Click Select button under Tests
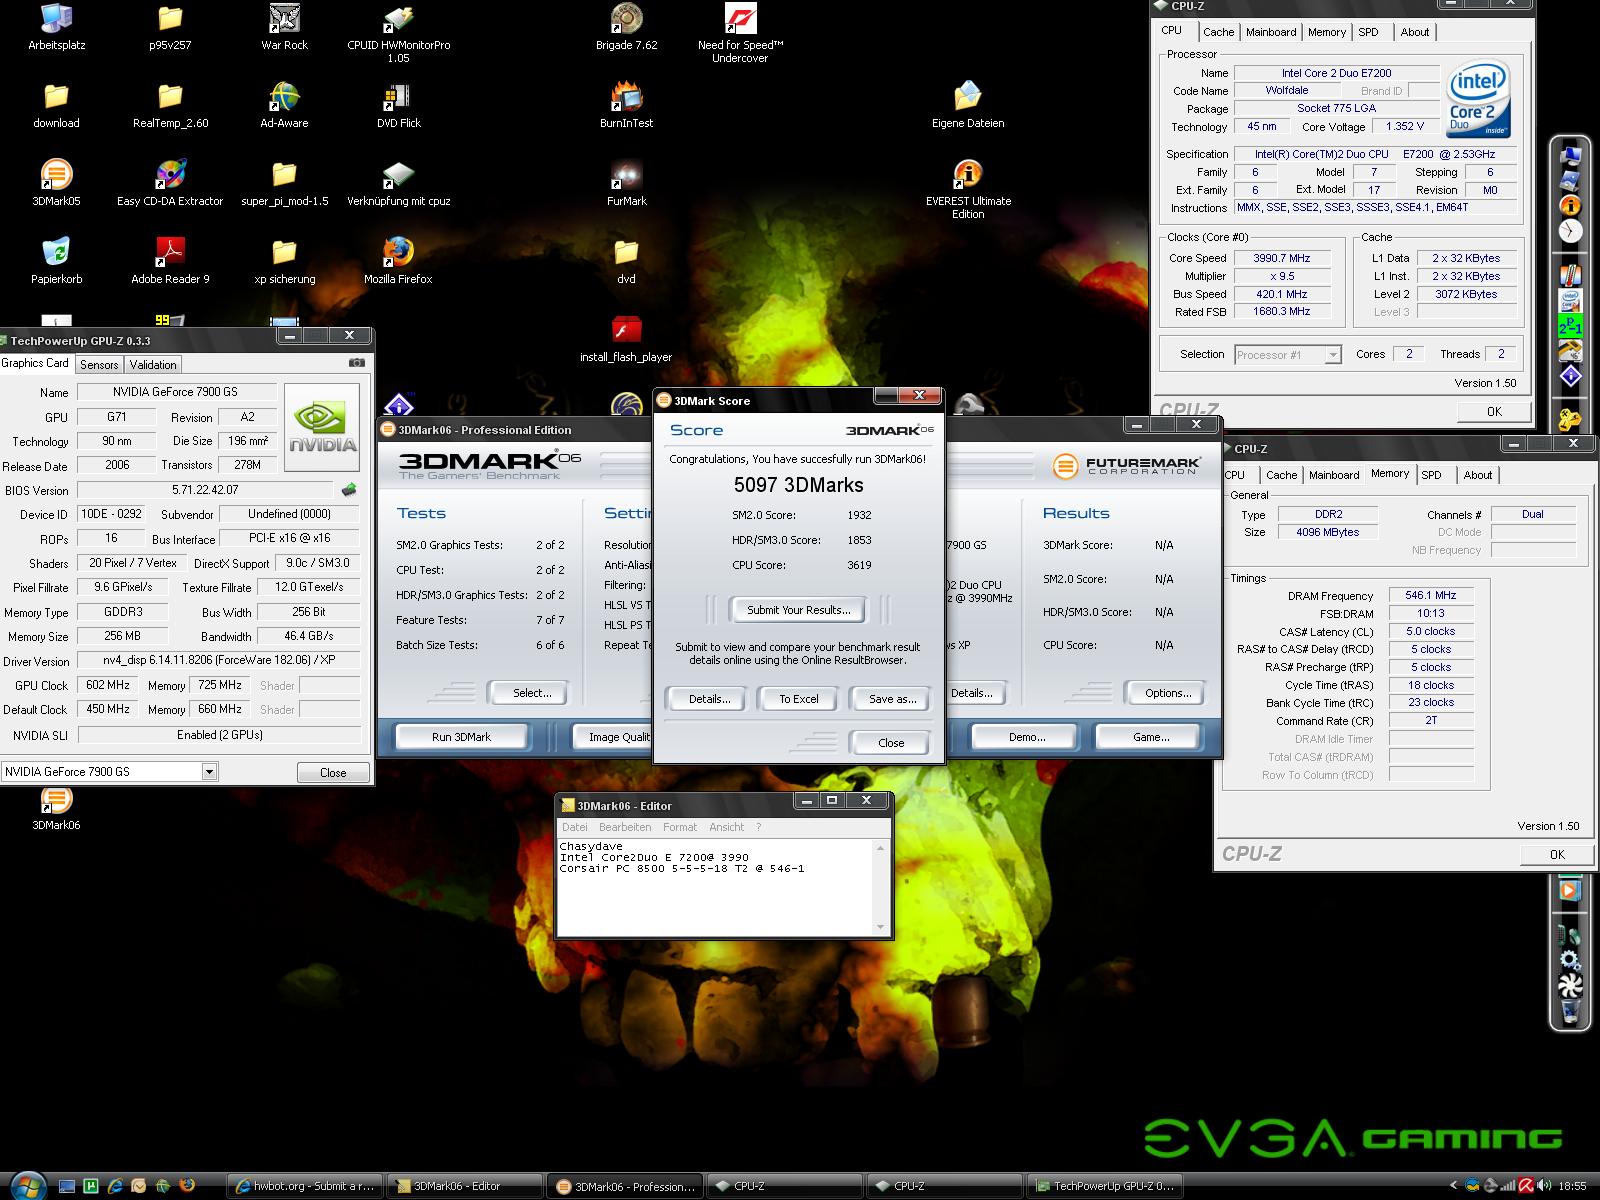Image resolution: width=1600 pixels, height=1200 pixels. pos(532,693)
